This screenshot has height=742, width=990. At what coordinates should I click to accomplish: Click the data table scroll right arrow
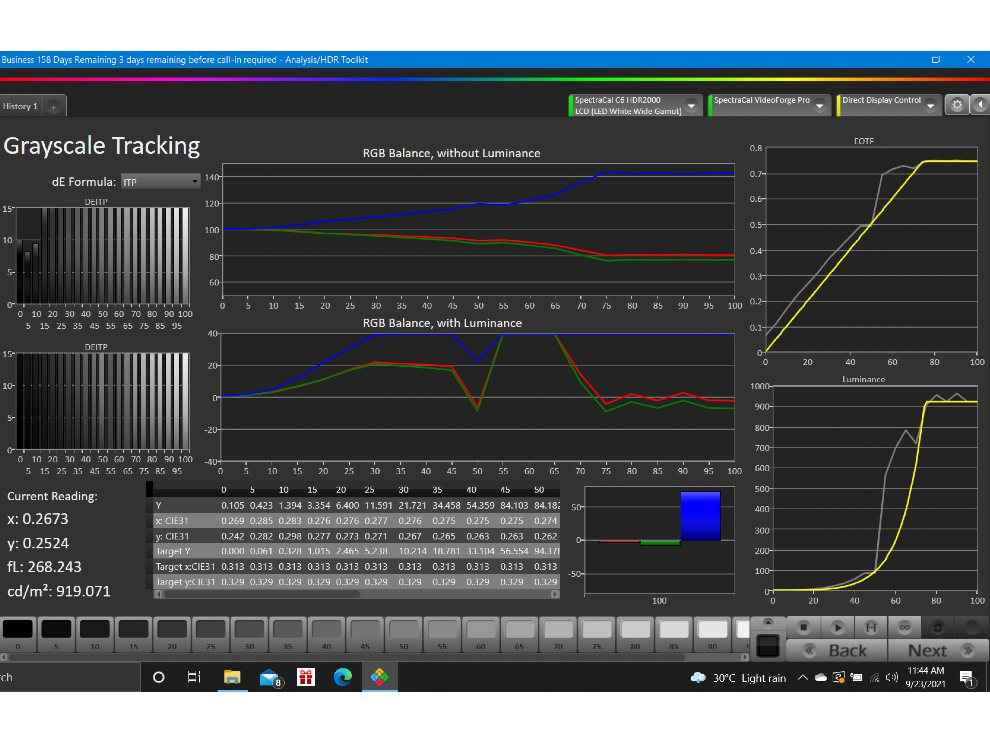[x=555, y=594]
